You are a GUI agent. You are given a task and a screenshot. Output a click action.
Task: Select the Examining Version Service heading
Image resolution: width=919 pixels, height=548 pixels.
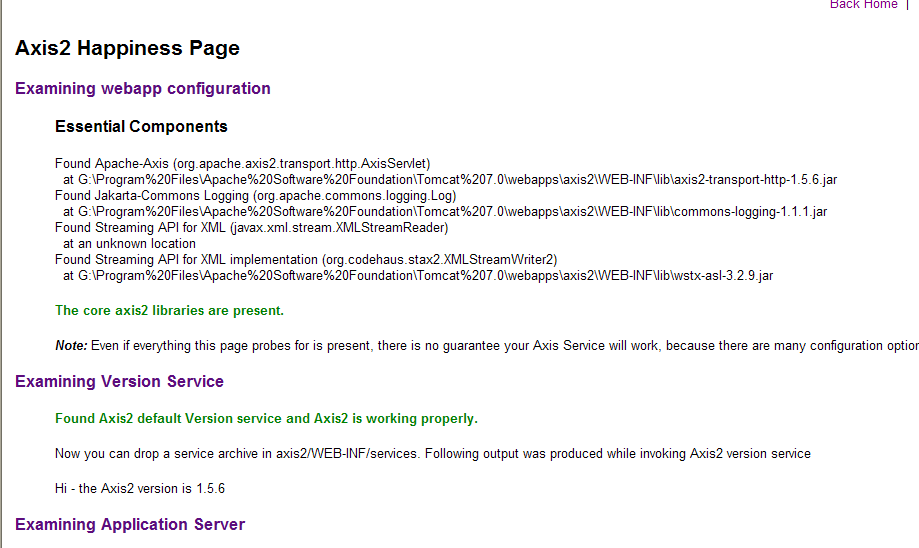[x=120, y=382]
